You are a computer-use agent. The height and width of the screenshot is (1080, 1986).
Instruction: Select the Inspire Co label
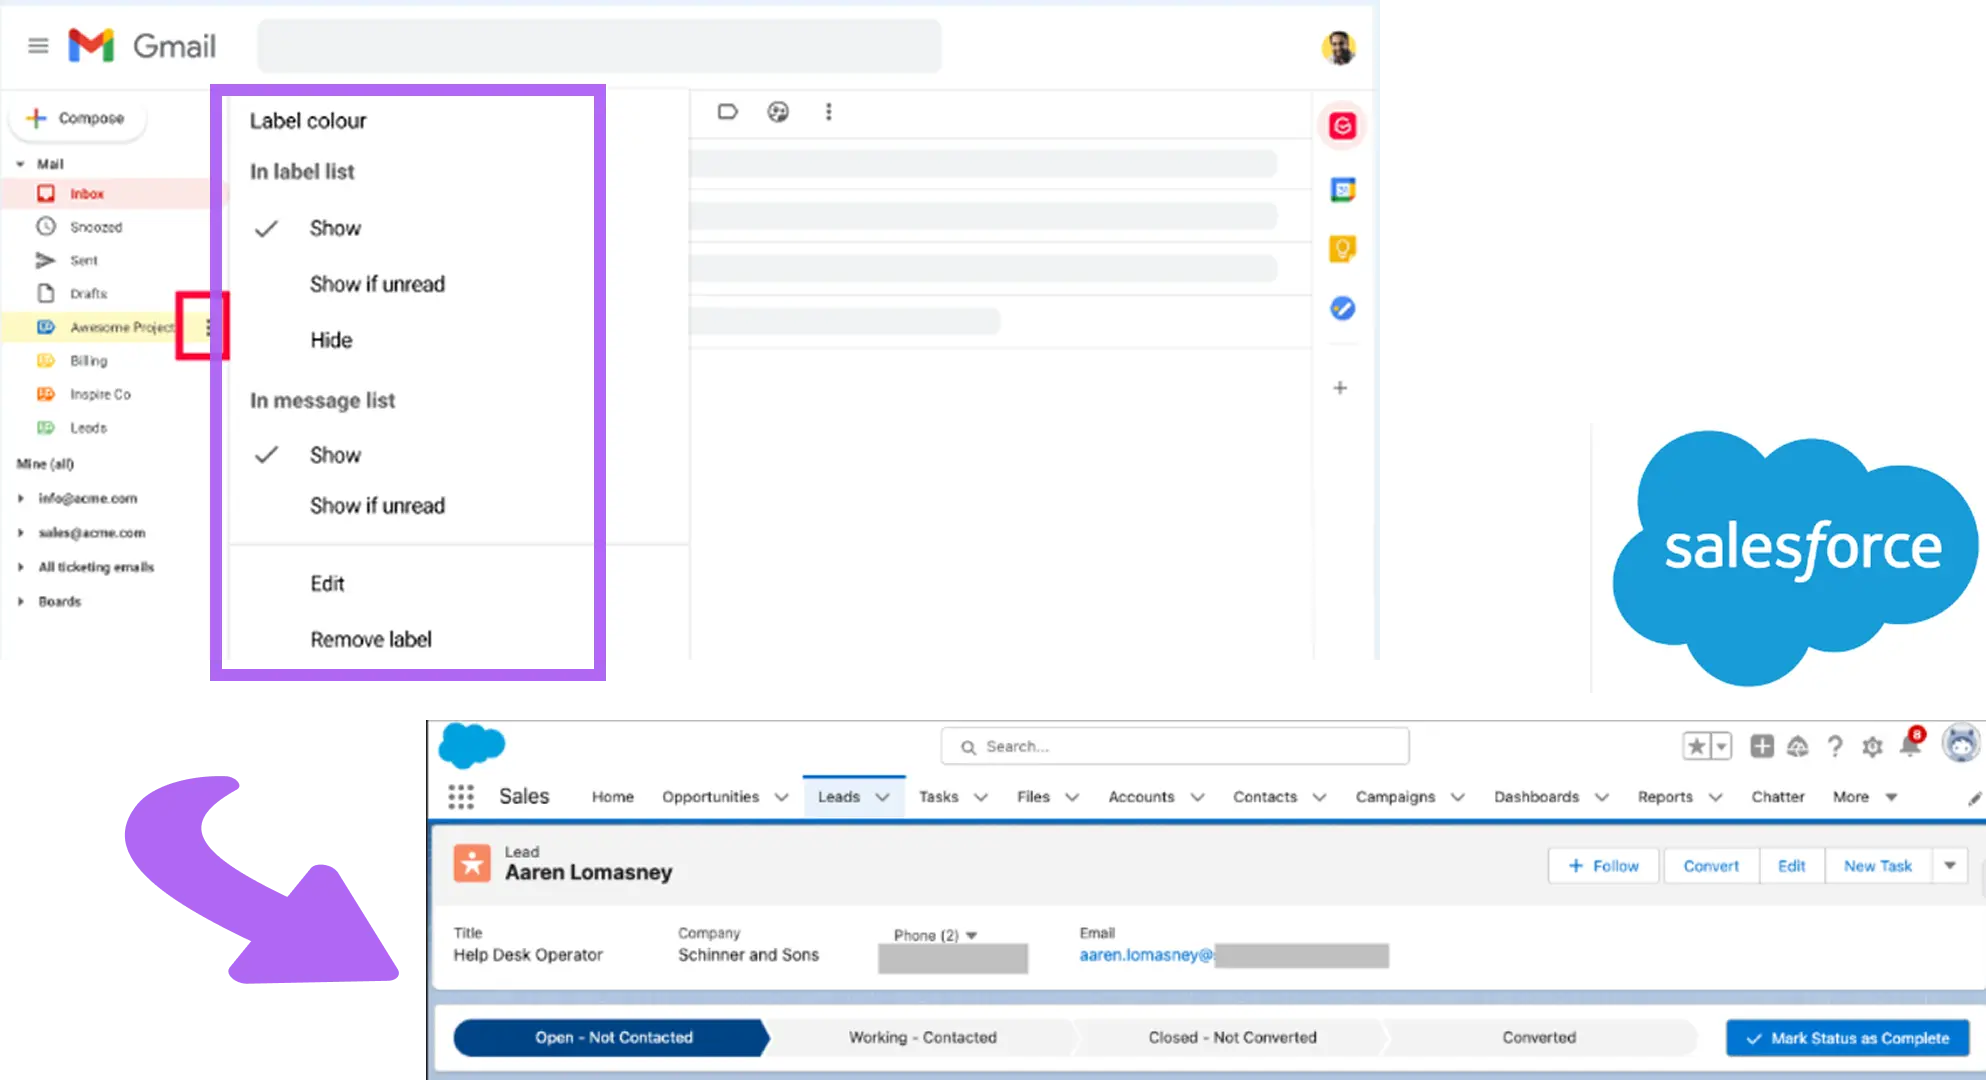pyautogui.click(x=100, y=394)
